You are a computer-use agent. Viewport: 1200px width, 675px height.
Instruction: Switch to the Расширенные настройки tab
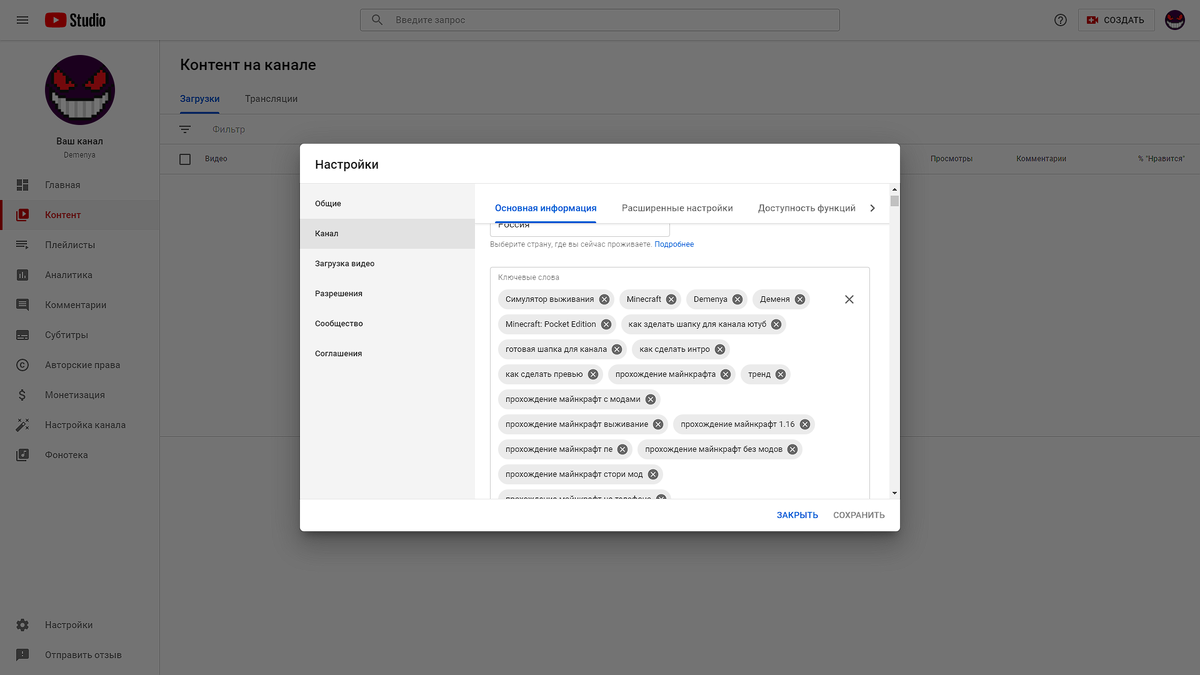coord(677,208)
